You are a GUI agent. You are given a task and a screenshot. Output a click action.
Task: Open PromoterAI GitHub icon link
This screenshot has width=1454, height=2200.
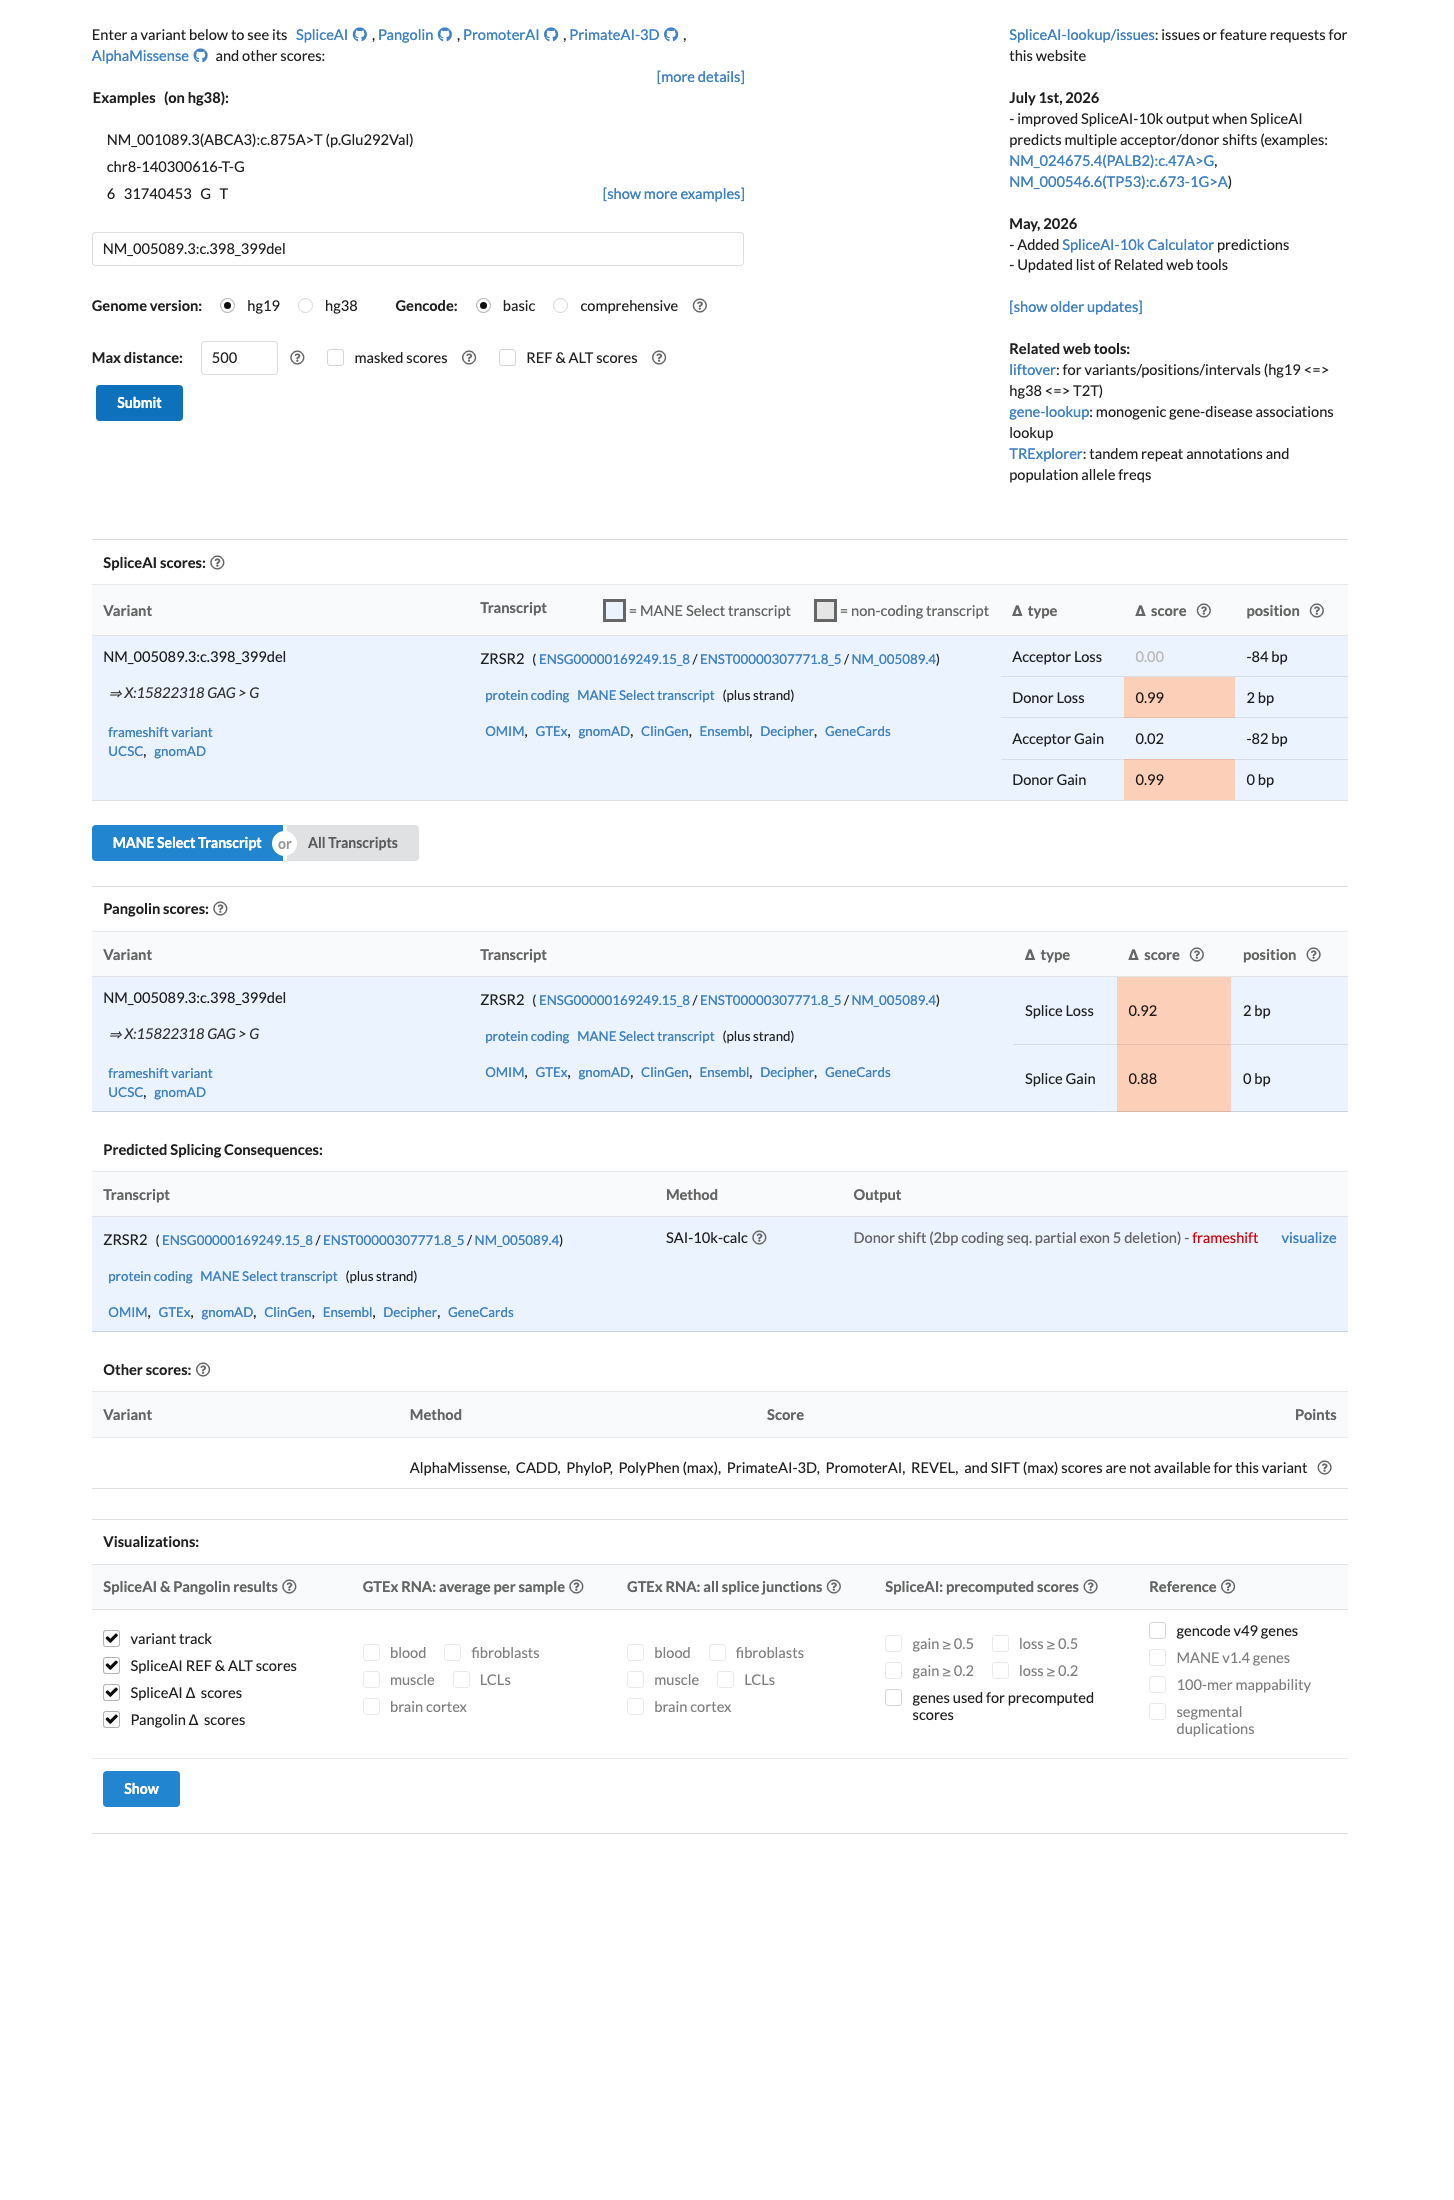coord(551,35)
